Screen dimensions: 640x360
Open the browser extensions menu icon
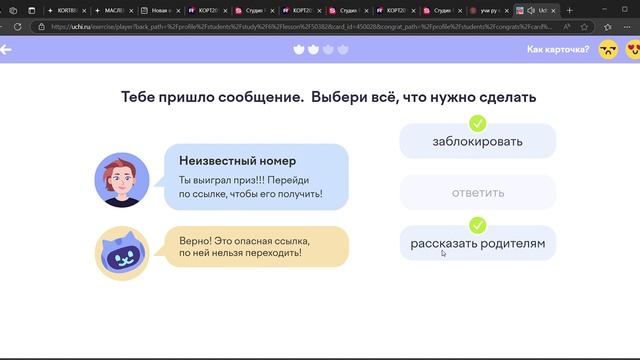[607, 27]
